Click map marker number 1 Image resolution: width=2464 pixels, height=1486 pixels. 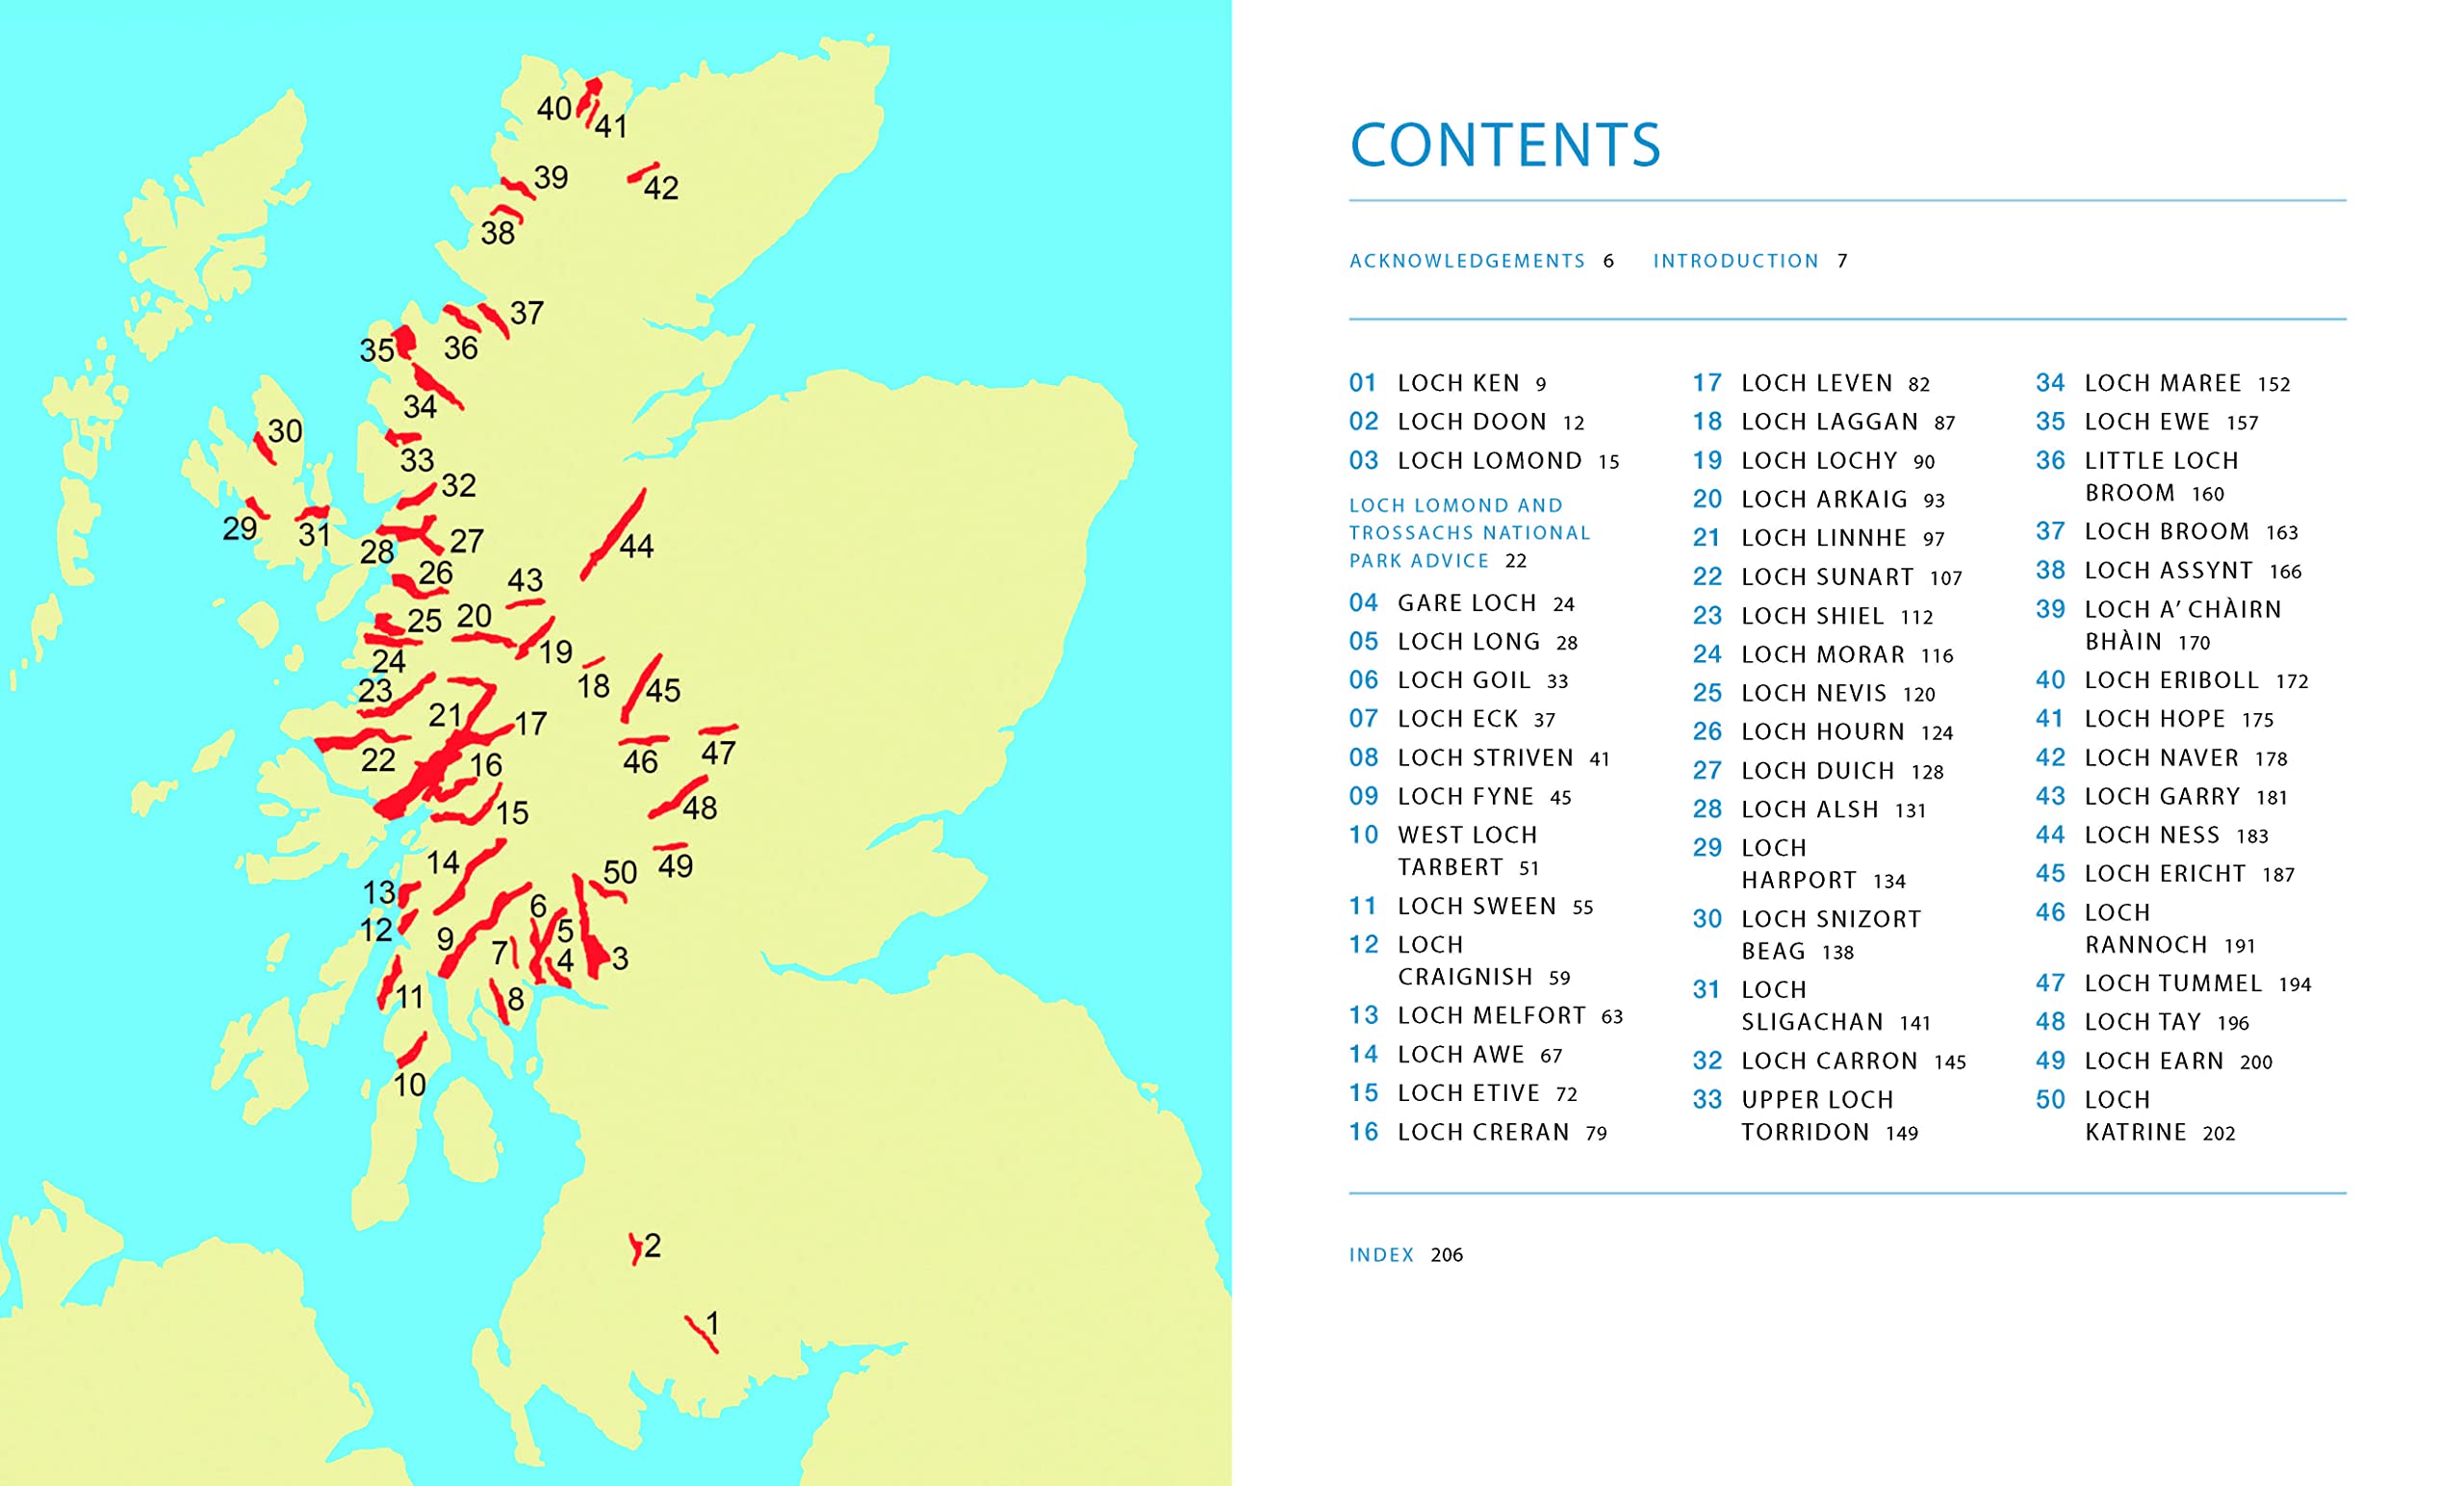pyautogui.click(x=712, y=1324)
